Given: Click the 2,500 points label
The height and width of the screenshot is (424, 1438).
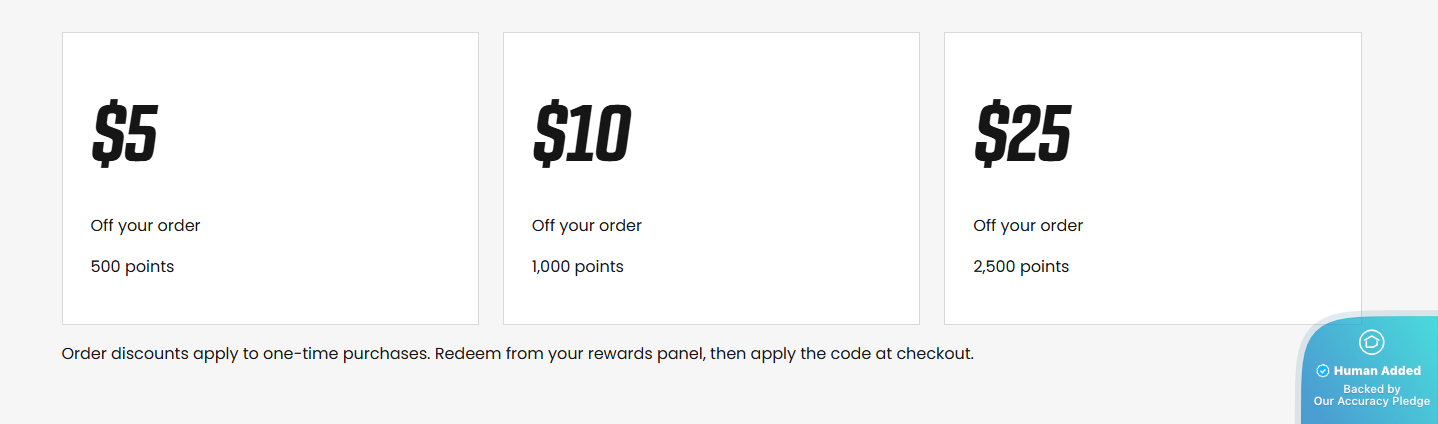Looking at the screenshot, I should click(1021, 267).
